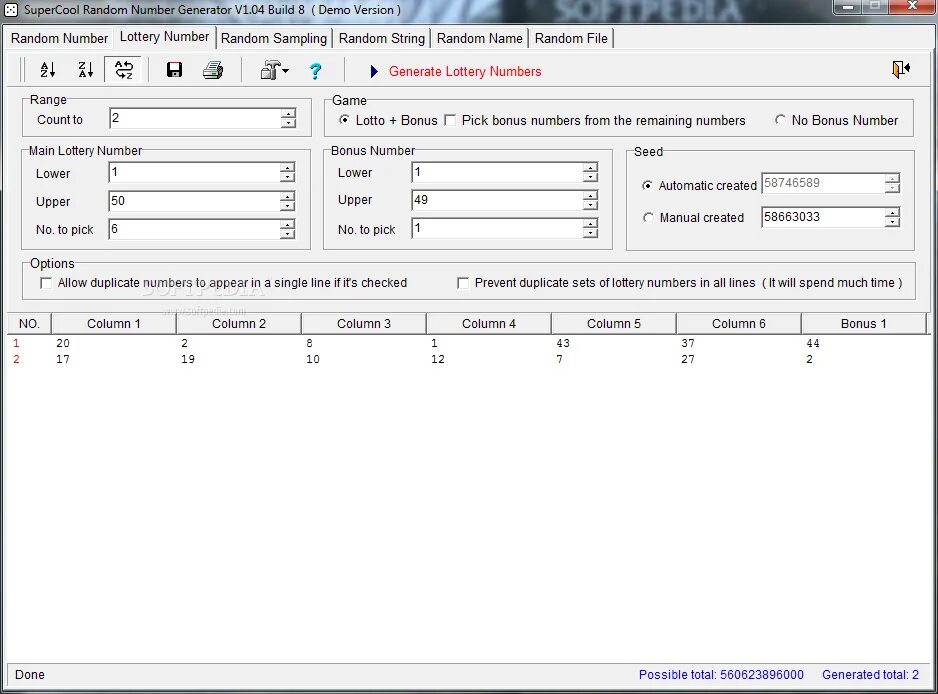Image resolution: width=938 pixels, height=694 pixels.
Task: Click the Column 6 header
Action: 739,324
